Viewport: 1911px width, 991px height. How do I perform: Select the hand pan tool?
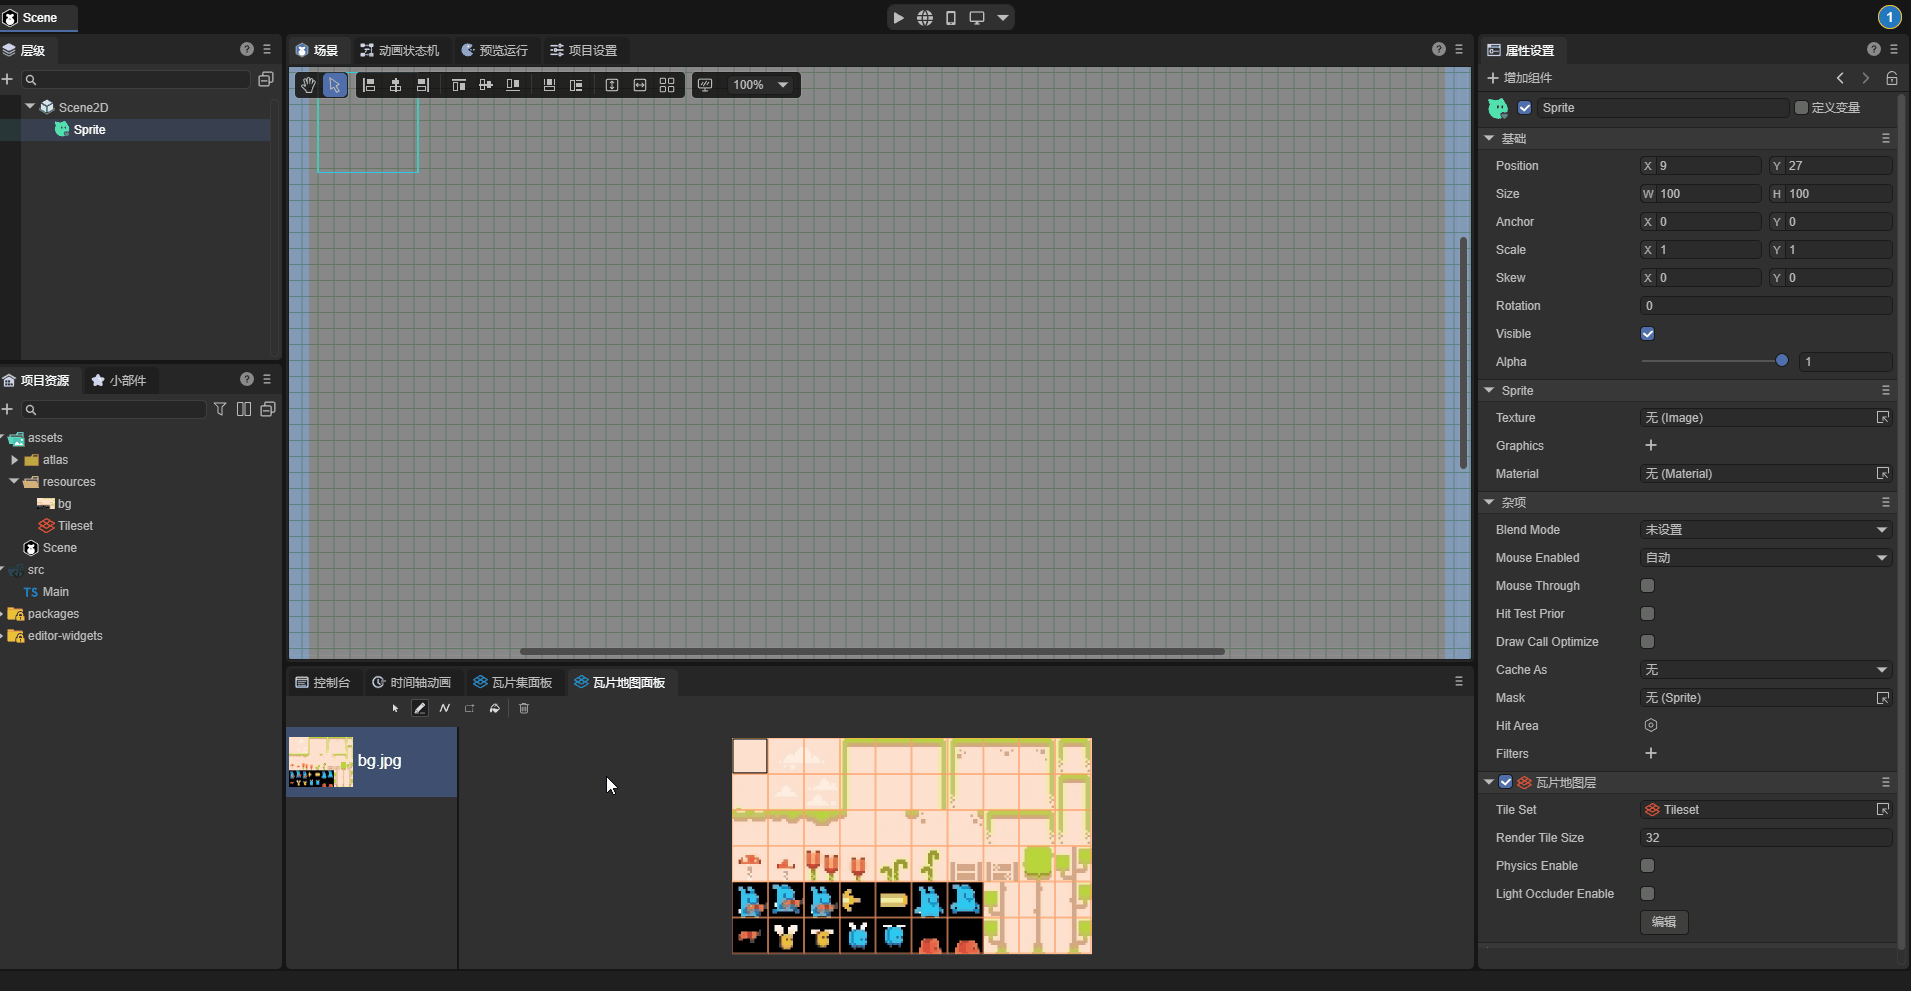pyautogui.click(x=308, y=85)
